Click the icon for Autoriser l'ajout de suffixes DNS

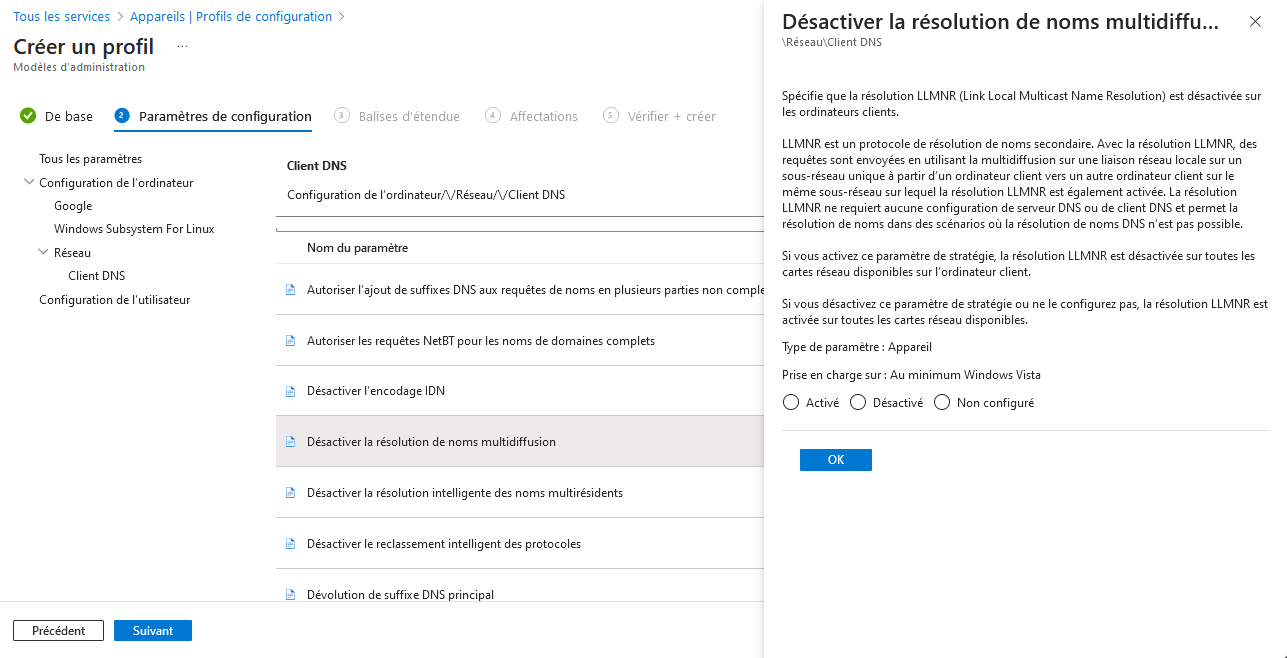[291, 290]
